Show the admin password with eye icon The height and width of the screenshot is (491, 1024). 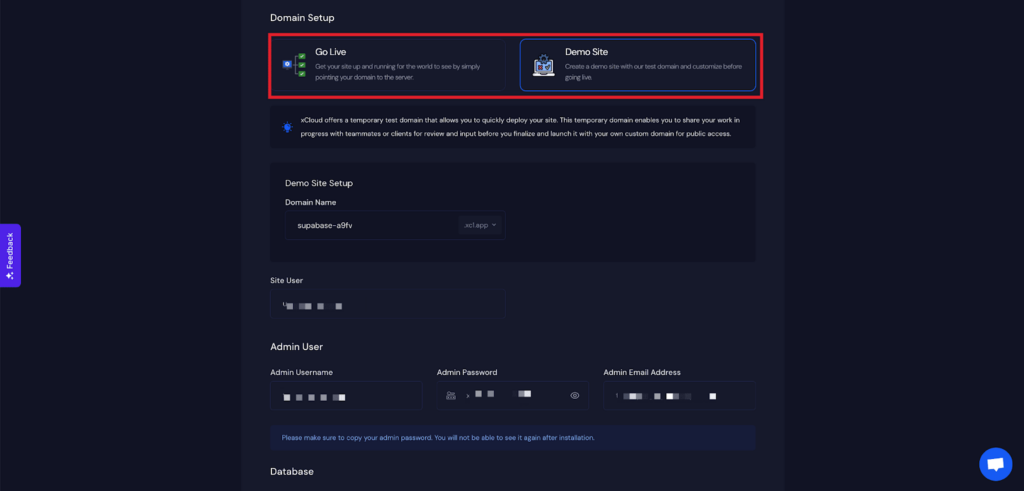tap(575, 396)
